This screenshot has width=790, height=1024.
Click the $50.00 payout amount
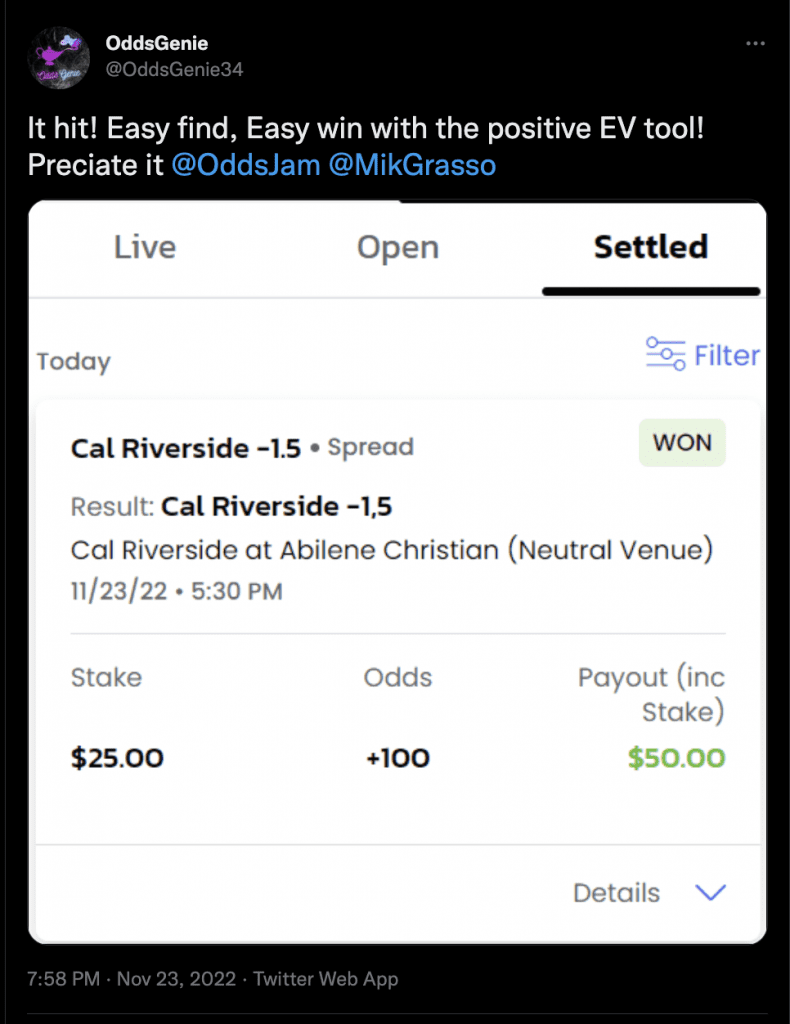676,758
